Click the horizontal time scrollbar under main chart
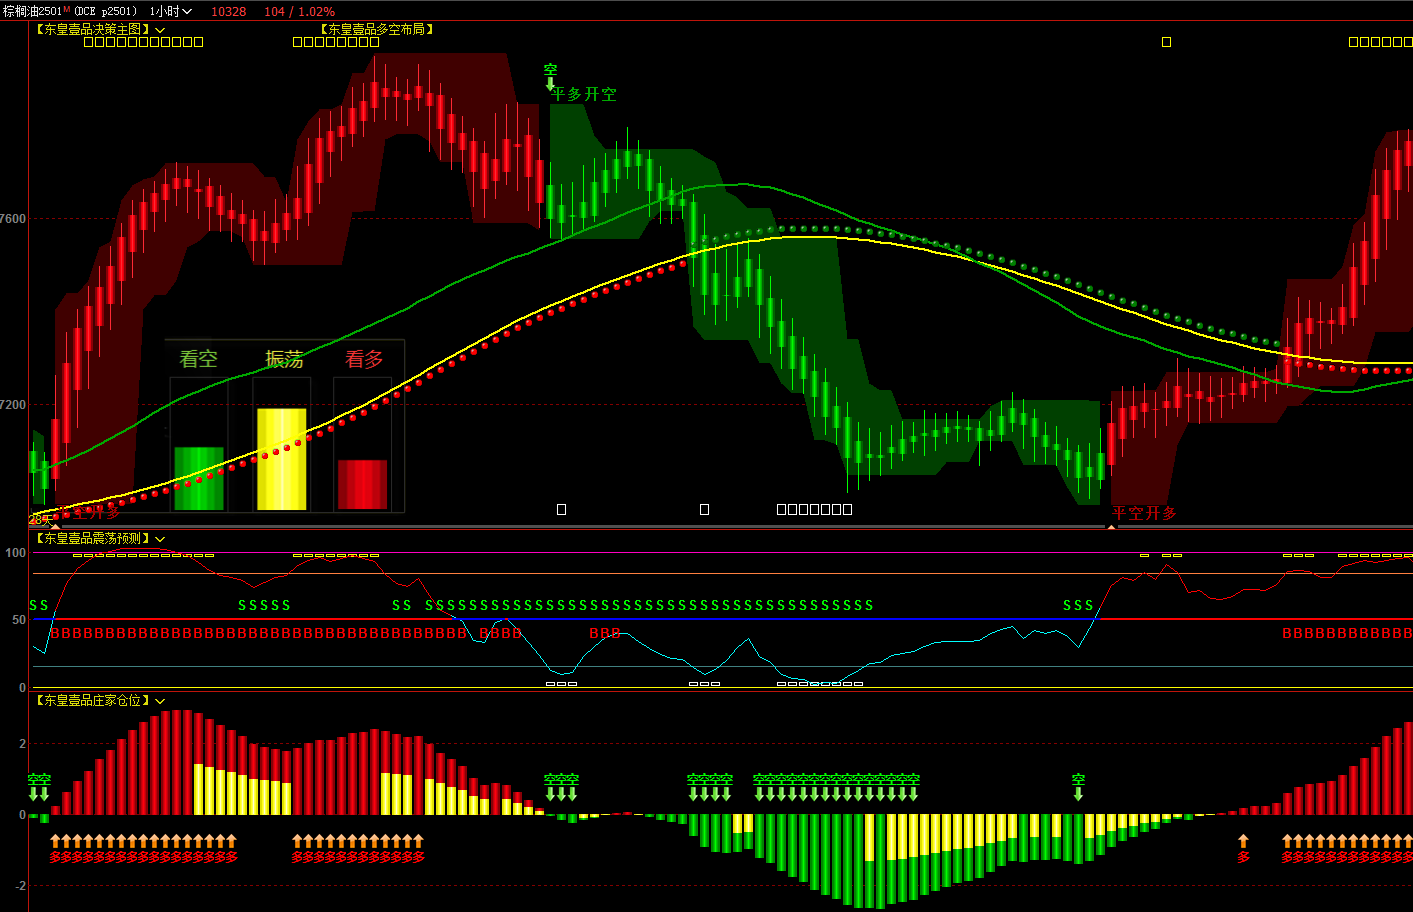The width and height of the screenshot is (1413, 912). (x=722, y=527)
